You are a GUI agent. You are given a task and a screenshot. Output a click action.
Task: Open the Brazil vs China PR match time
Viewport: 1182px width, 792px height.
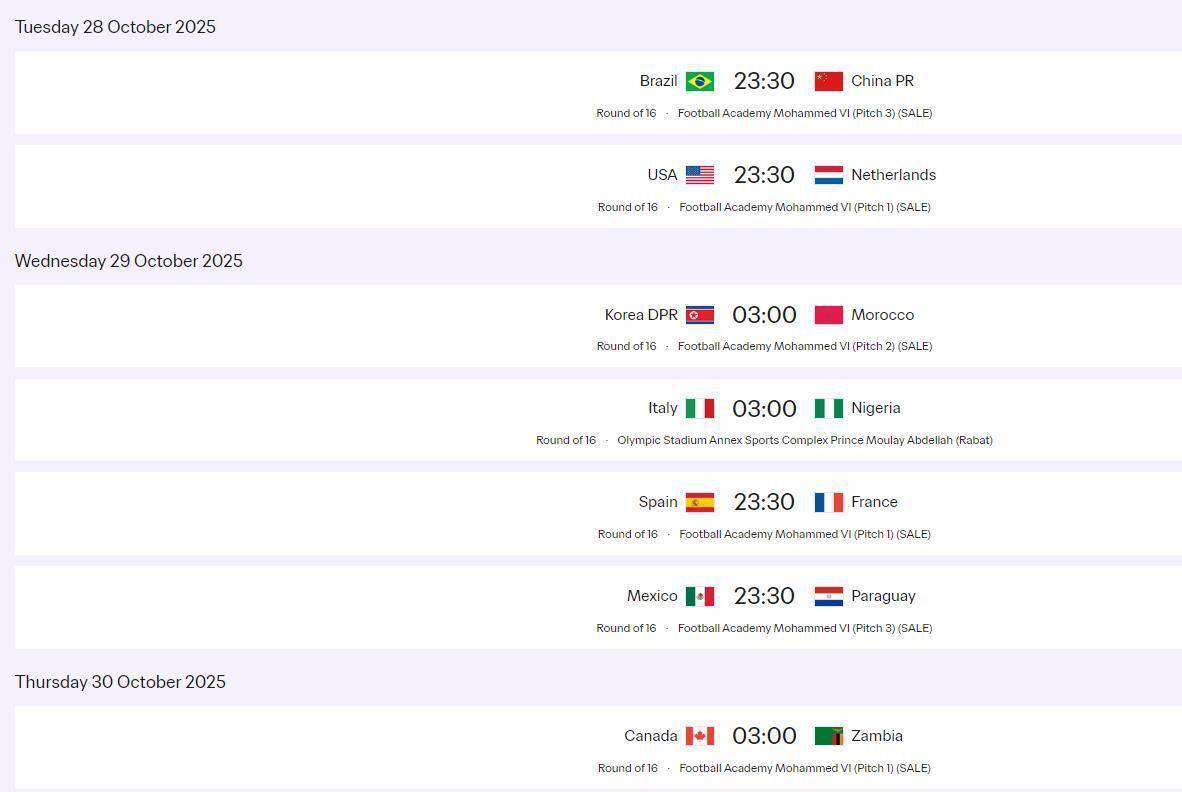coord(764,81)
